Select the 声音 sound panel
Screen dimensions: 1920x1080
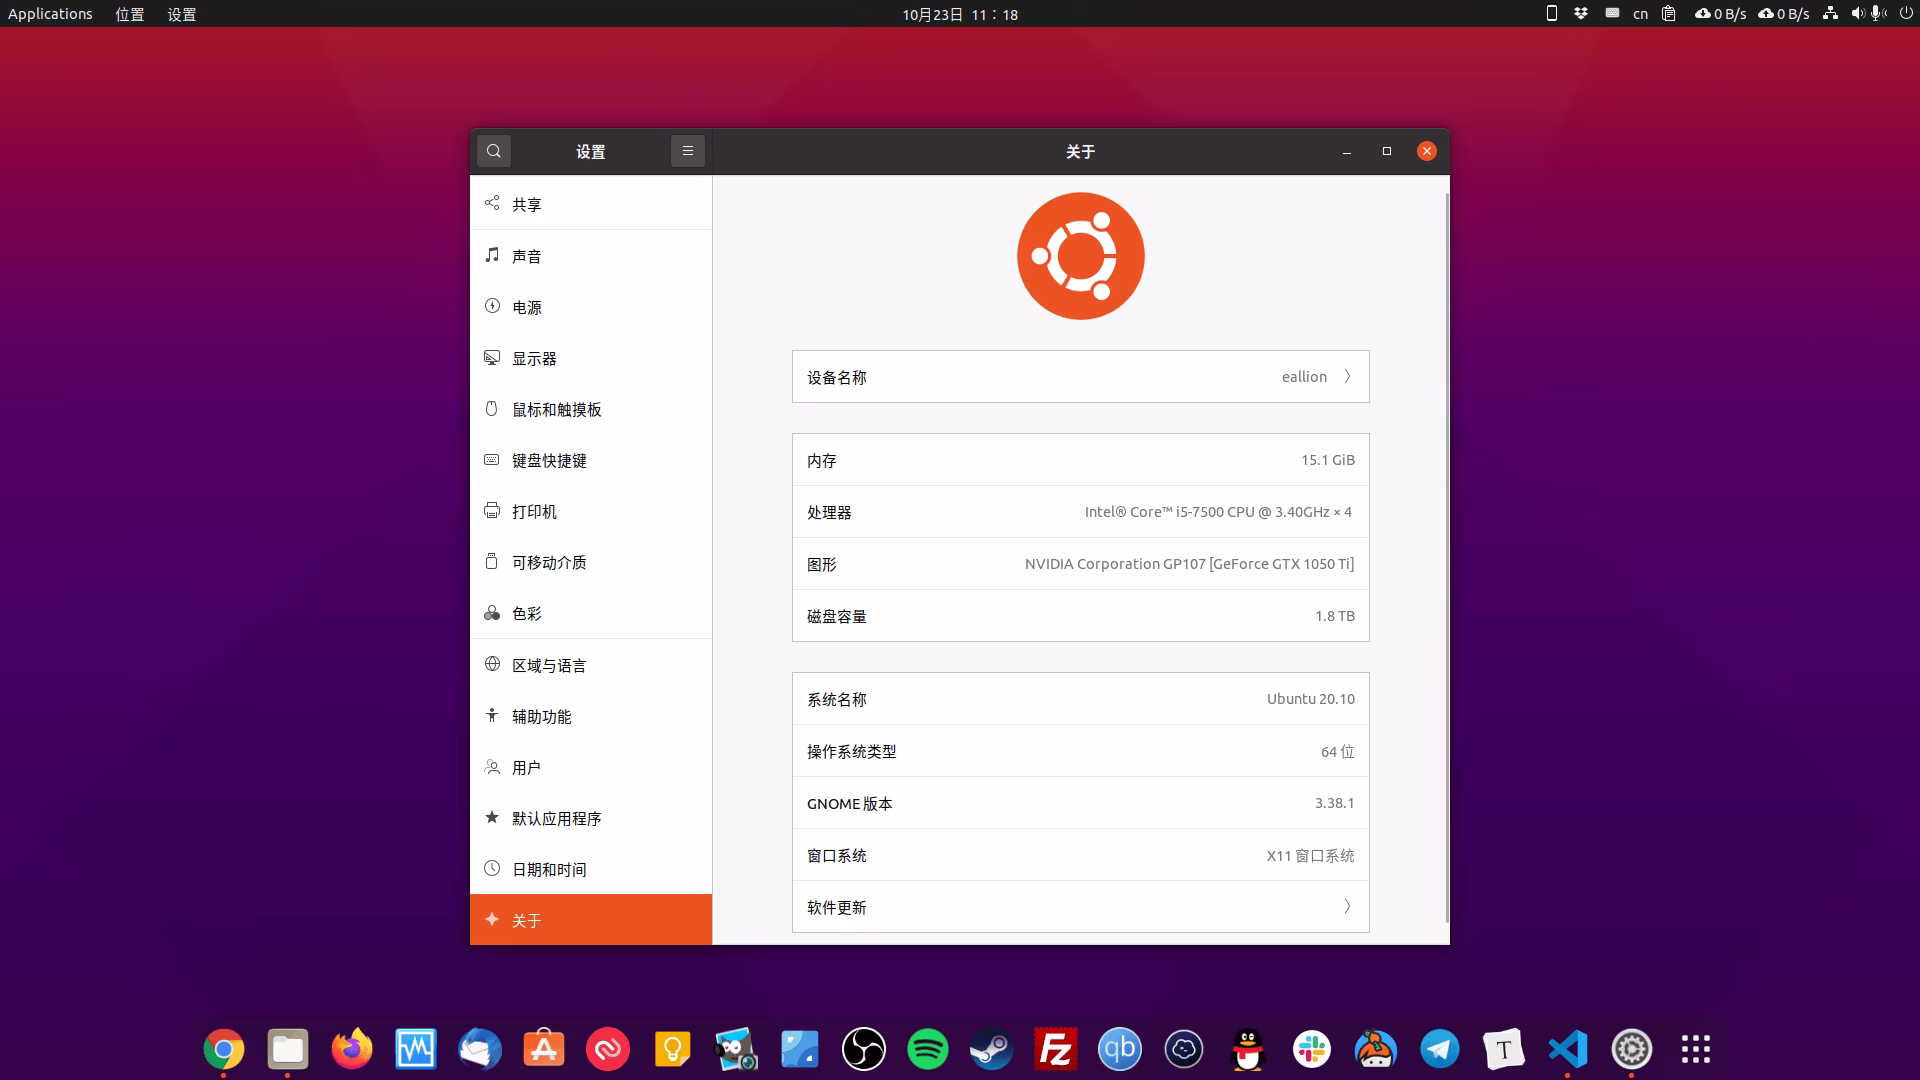(x=591, y=256)
